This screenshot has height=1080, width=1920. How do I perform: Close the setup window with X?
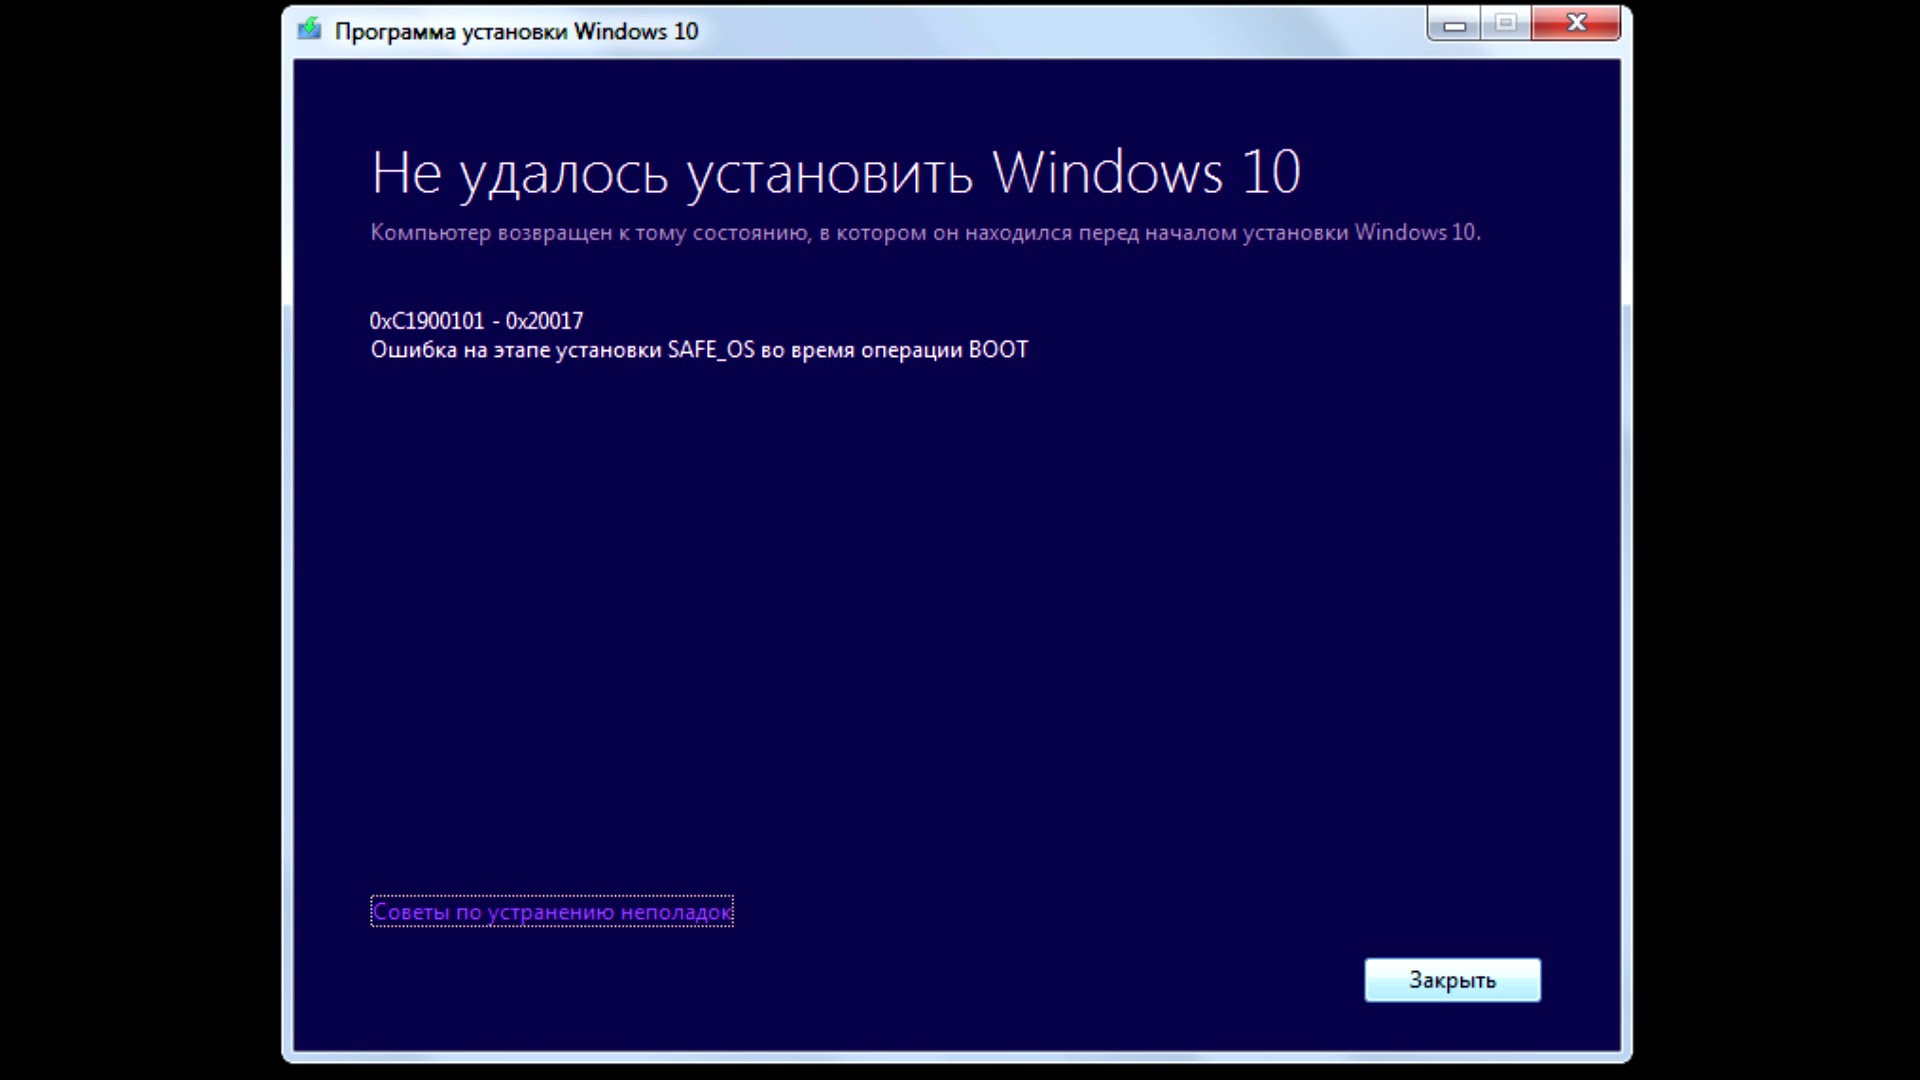click(x=1576, y=24)
